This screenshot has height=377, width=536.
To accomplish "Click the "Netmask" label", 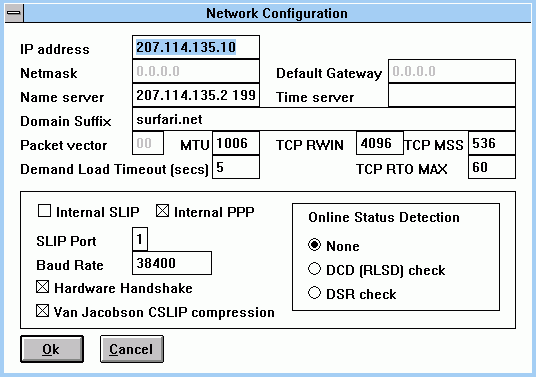I will click(49, 73).
